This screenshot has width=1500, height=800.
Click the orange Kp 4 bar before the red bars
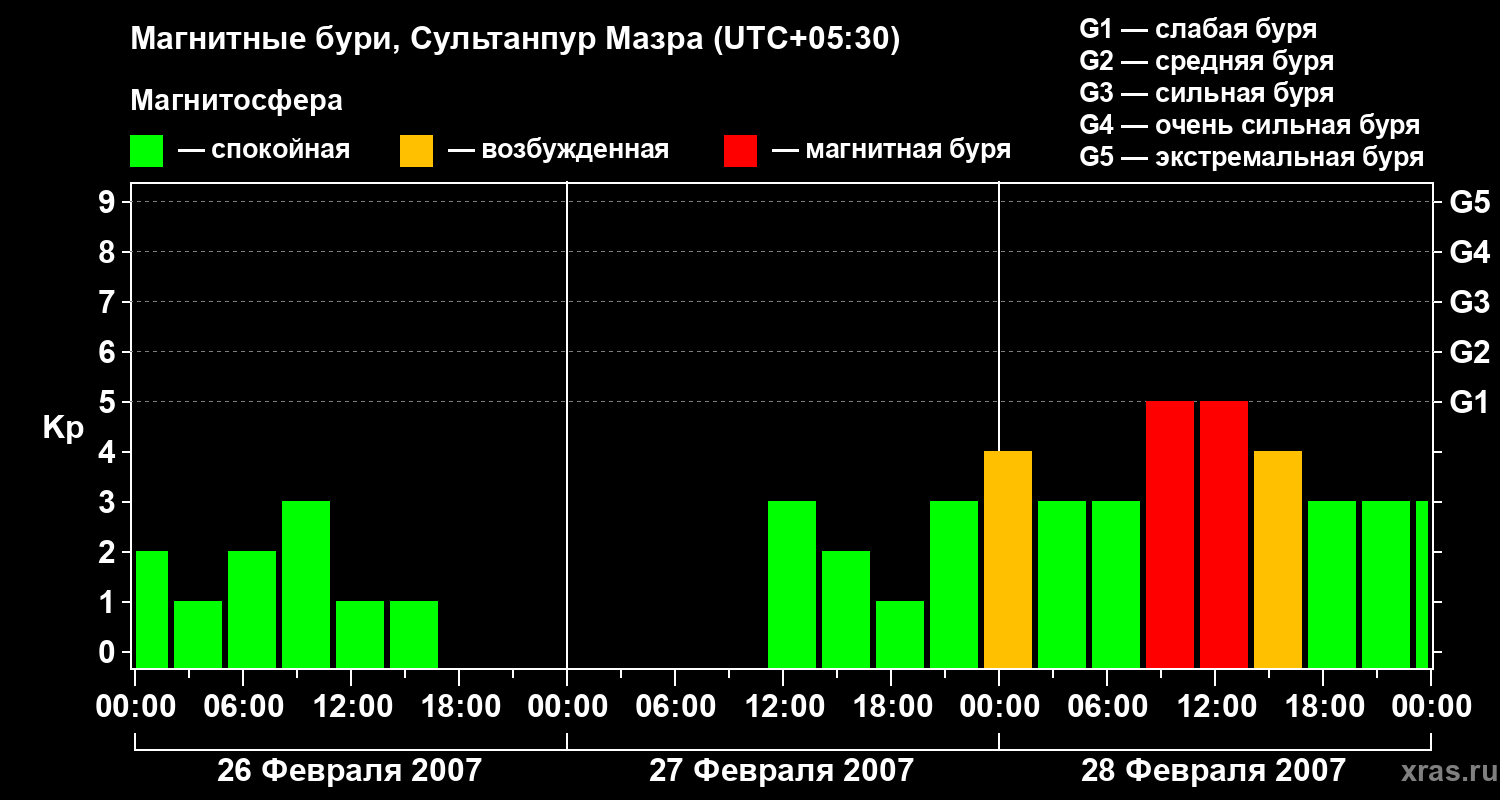(1008, 559)
